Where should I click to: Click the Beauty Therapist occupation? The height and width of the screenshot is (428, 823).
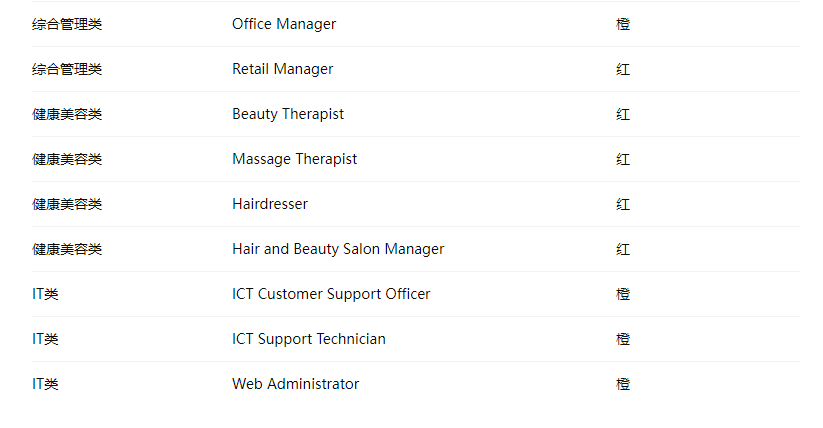coord(288,114)
